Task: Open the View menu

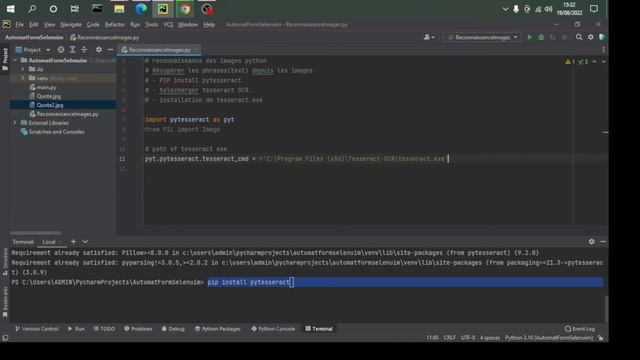Action: (49, 24)
